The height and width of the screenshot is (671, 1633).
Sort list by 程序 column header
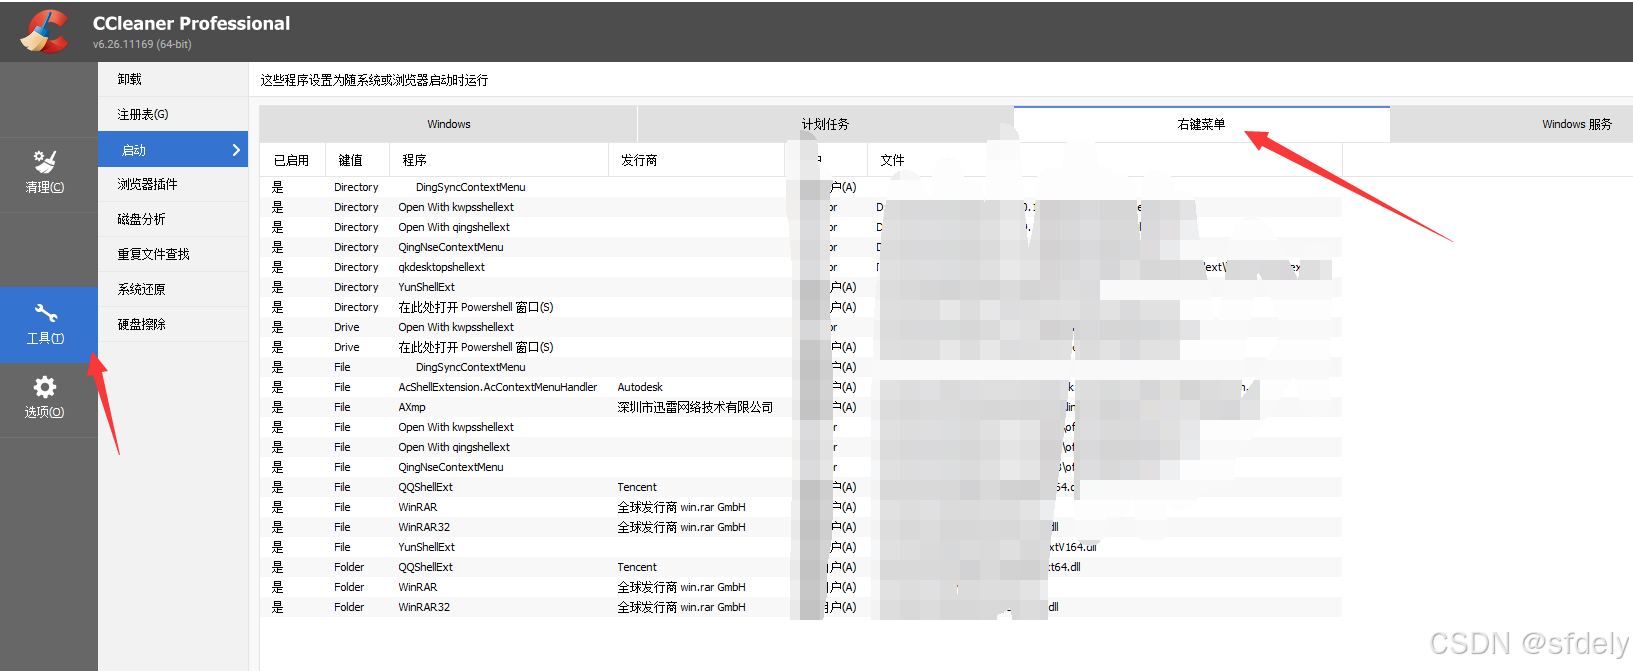coord(414,160)
